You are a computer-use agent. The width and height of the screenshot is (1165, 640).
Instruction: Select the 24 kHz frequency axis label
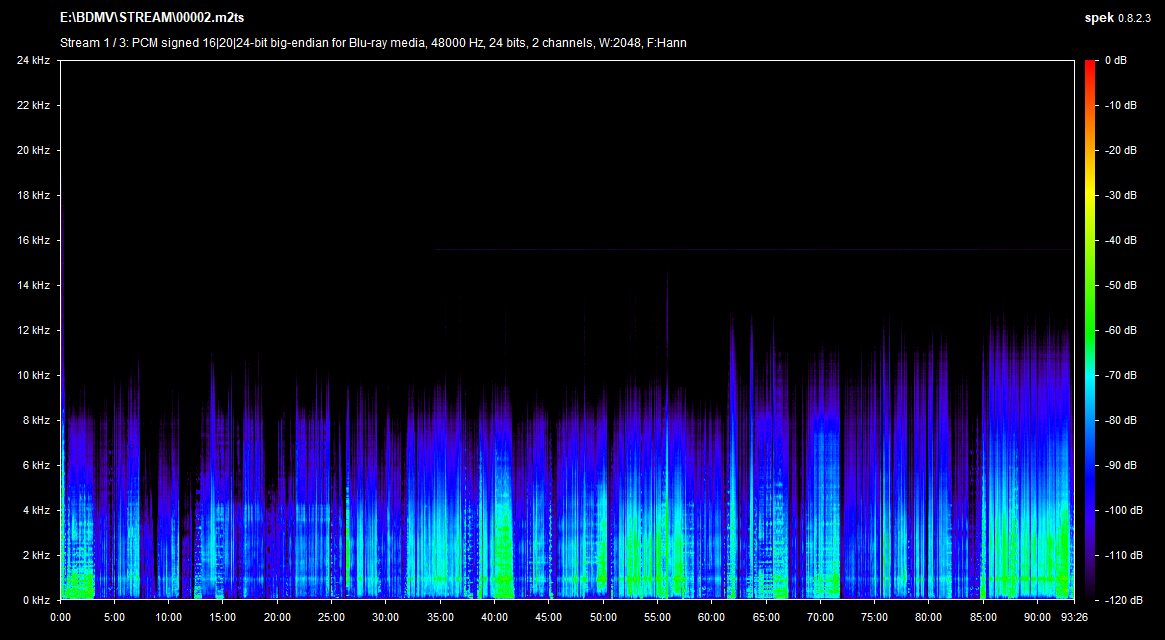(33, 61)
